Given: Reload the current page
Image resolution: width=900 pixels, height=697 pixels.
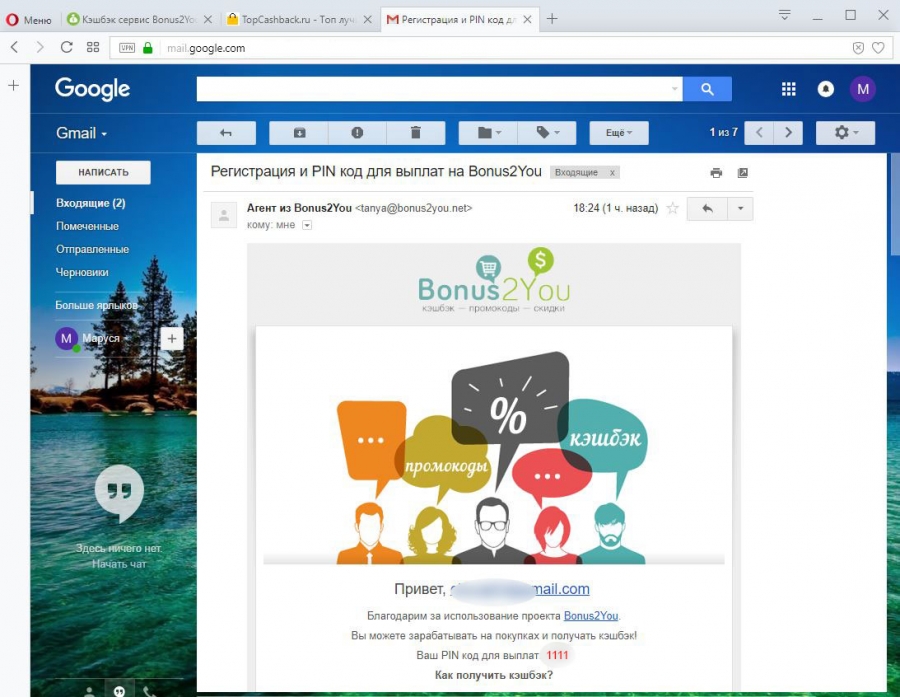Looking at the screenshot, I should coord(67,48).
